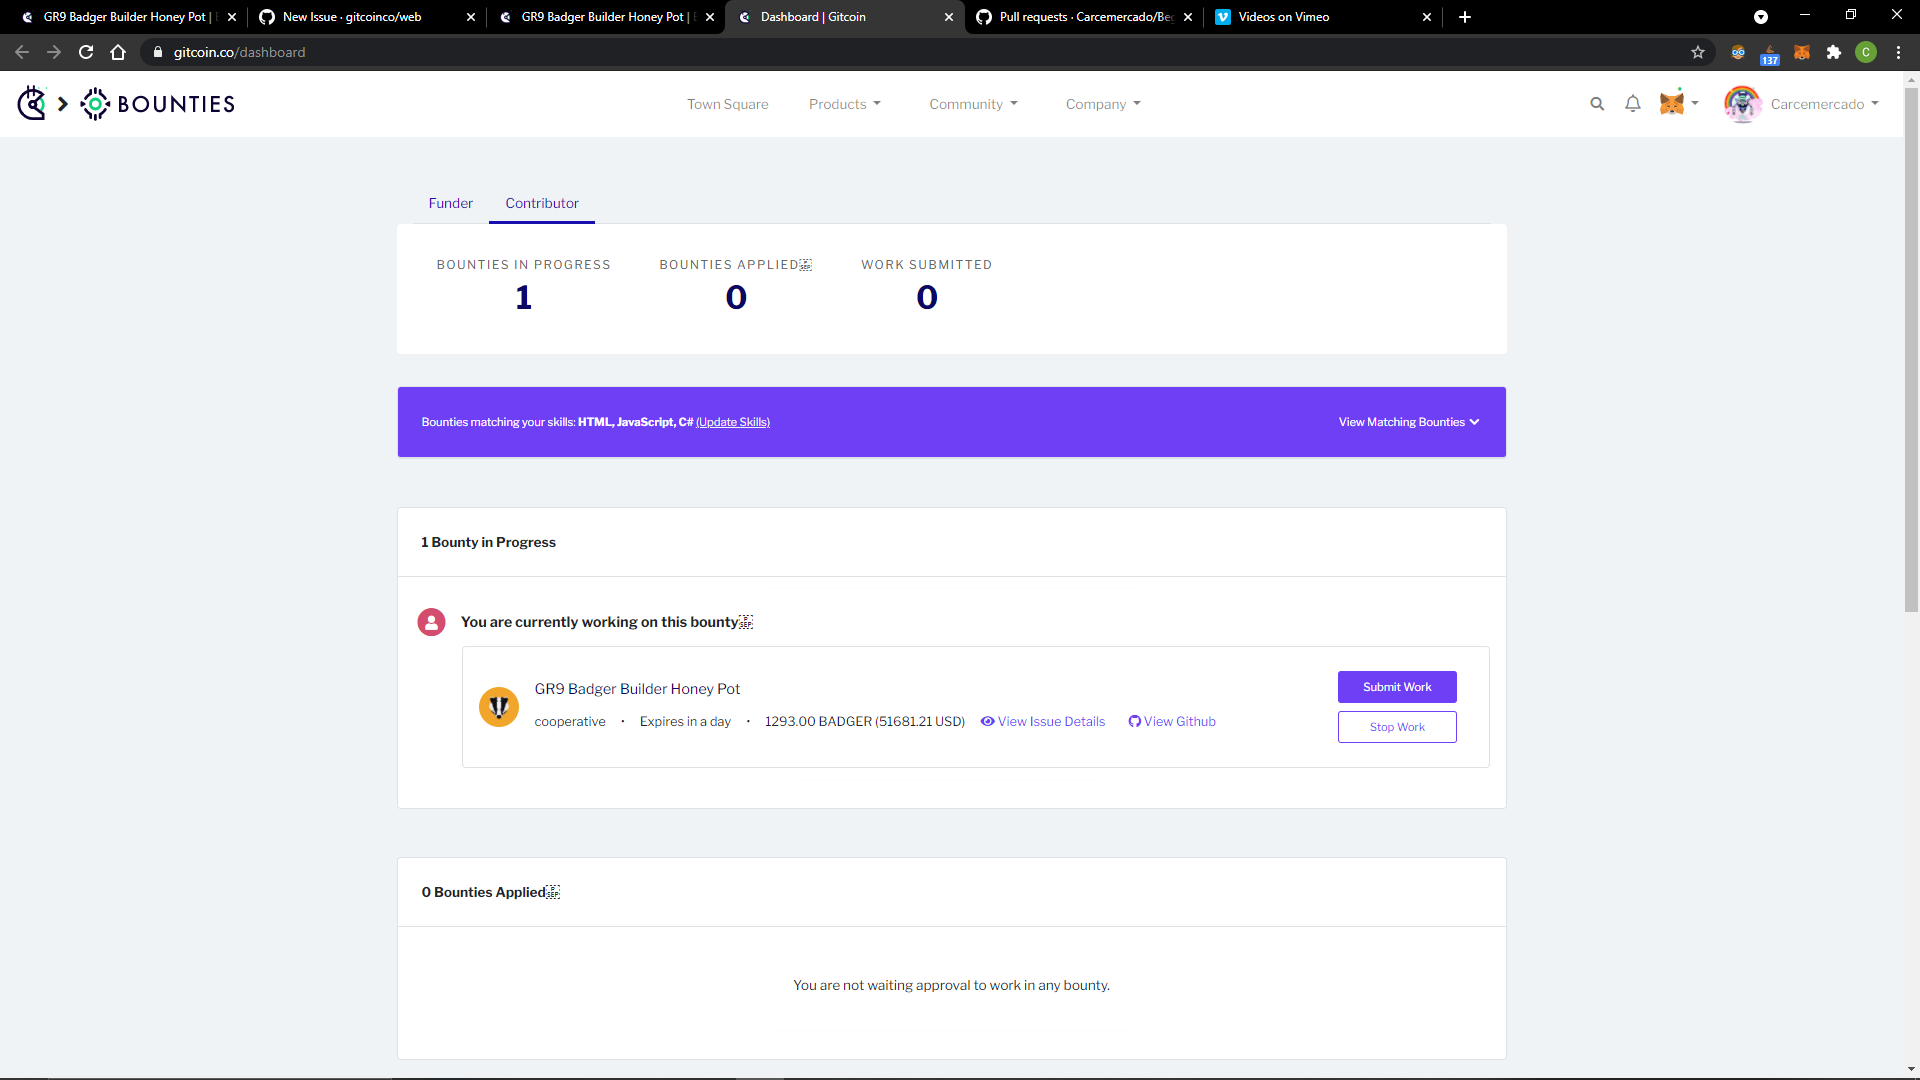Click the MetaMask extension icon in toolbar
Viewport: 1920px width, 1080px height.
click(1802, 52)
